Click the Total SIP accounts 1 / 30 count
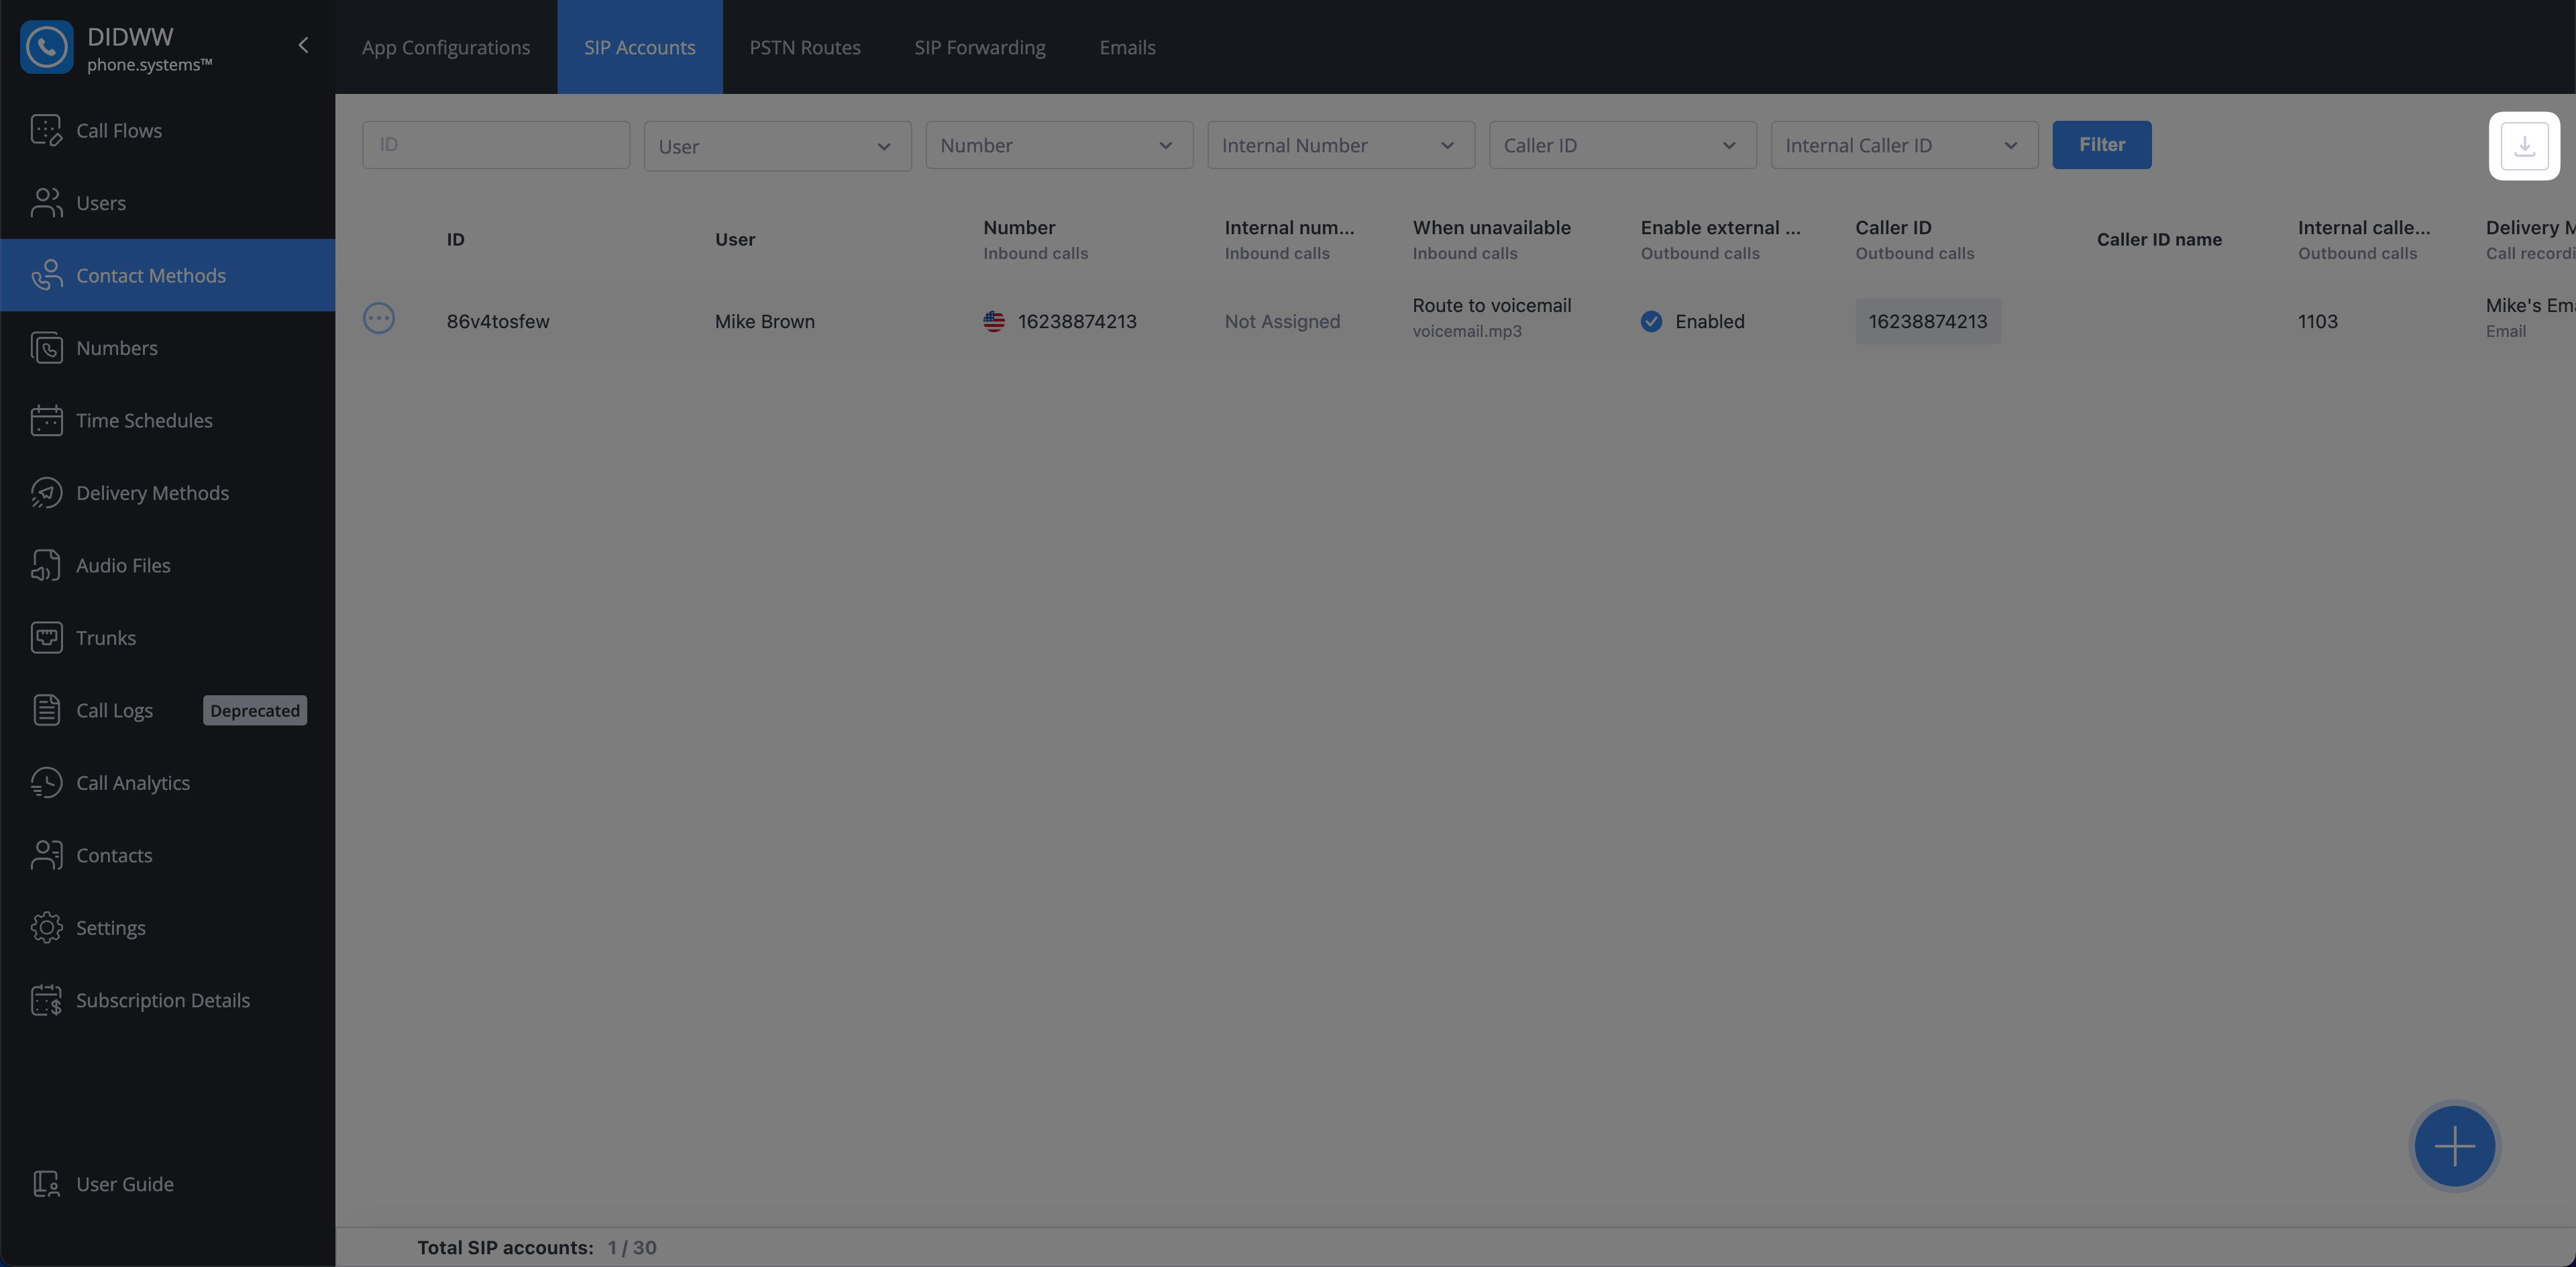This screenshot has width=2576, height=1267. pos(632,1248)
